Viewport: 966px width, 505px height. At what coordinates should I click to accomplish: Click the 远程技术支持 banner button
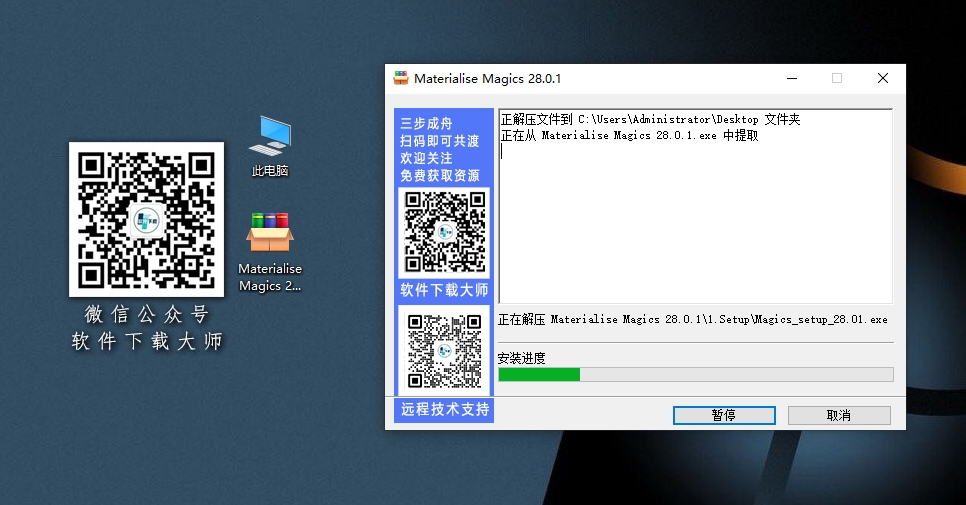(444, 410)
